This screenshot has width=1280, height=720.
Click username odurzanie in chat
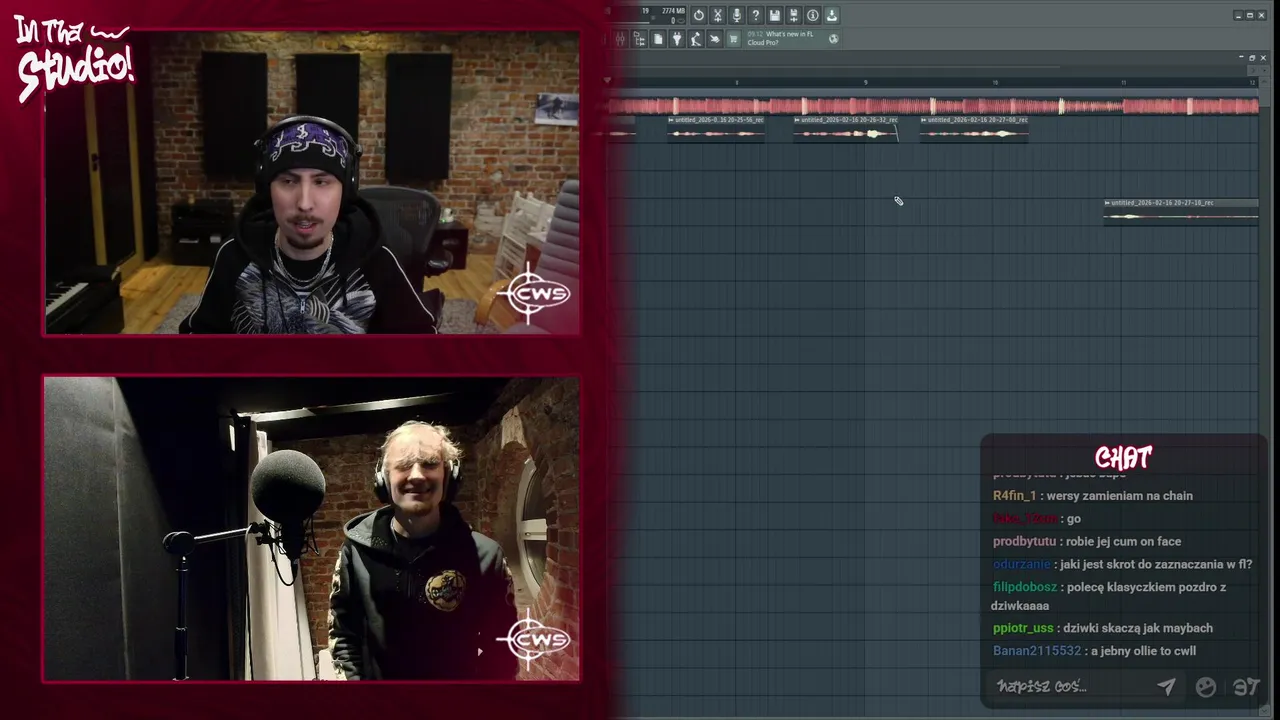pyautogui.click(x=1021, y=564)
